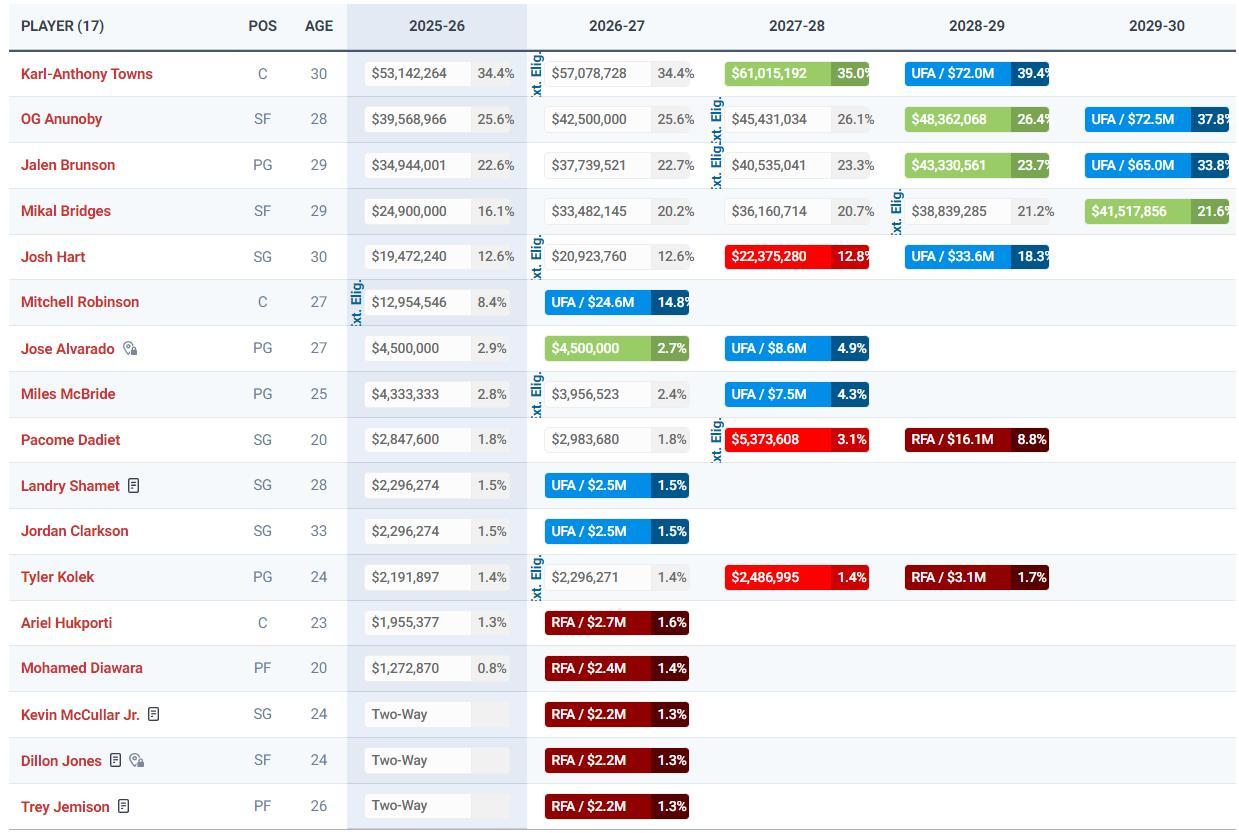Click Josh Hart's red $22,375,280 cell
The width and height of the screenshot is (1239, 833).
pyautogui.click(x=777, y=257)
